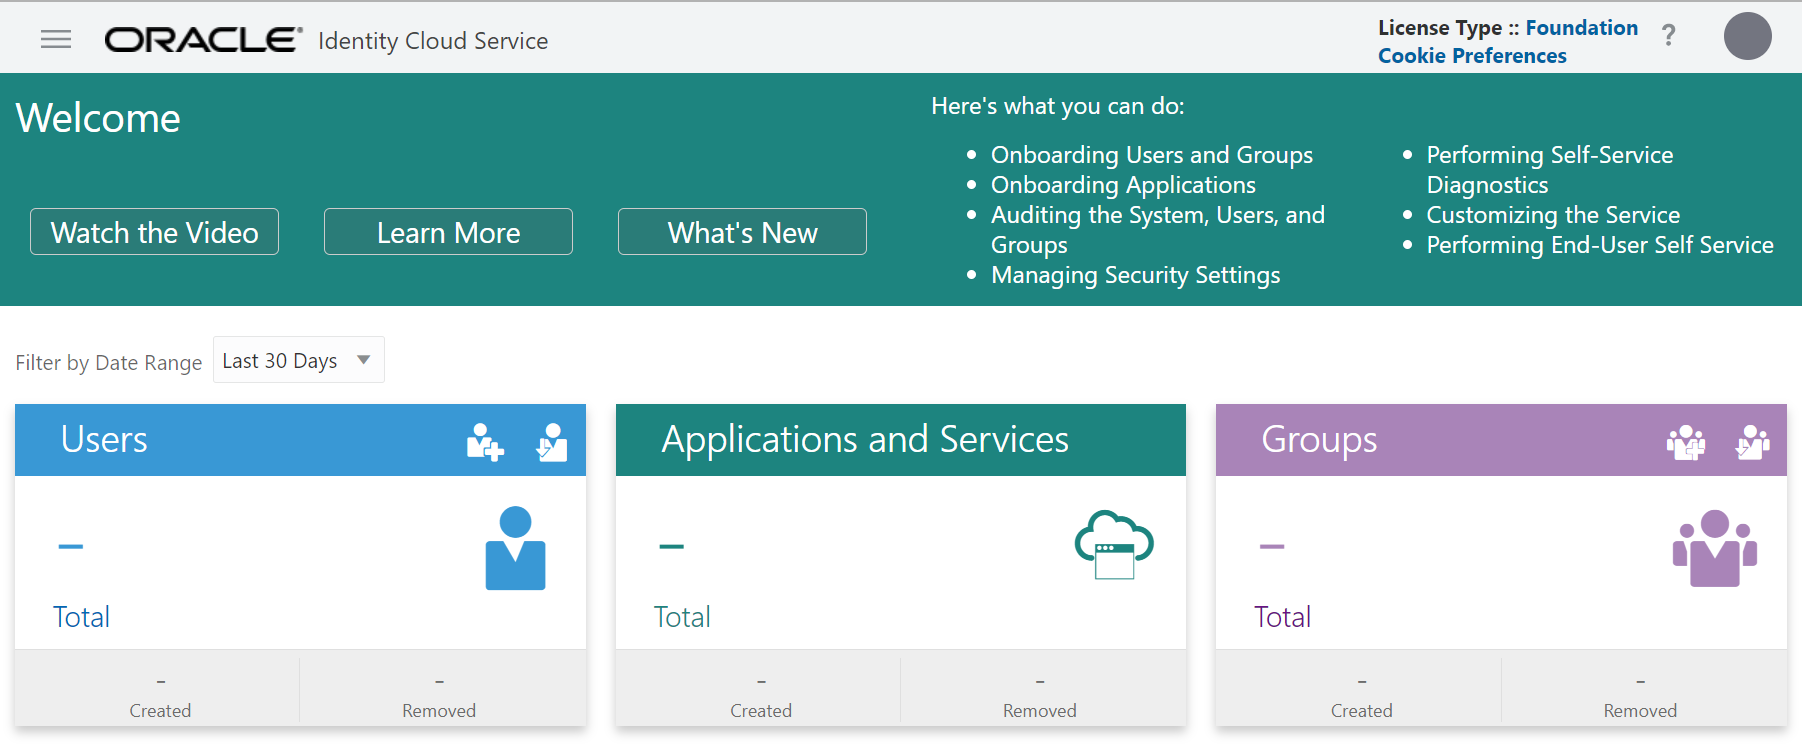Click the import users icon in Users header

tap(552, 441)
